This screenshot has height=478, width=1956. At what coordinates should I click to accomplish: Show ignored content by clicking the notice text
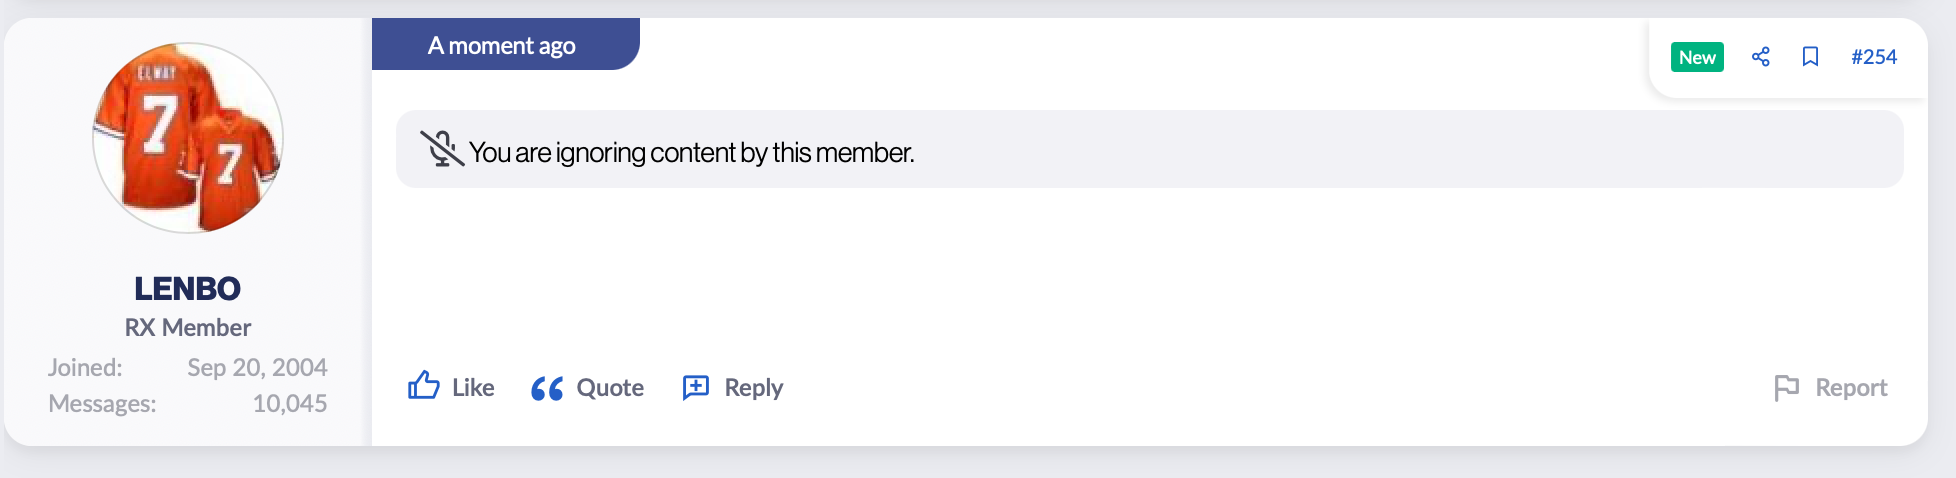tap(691, 152)
